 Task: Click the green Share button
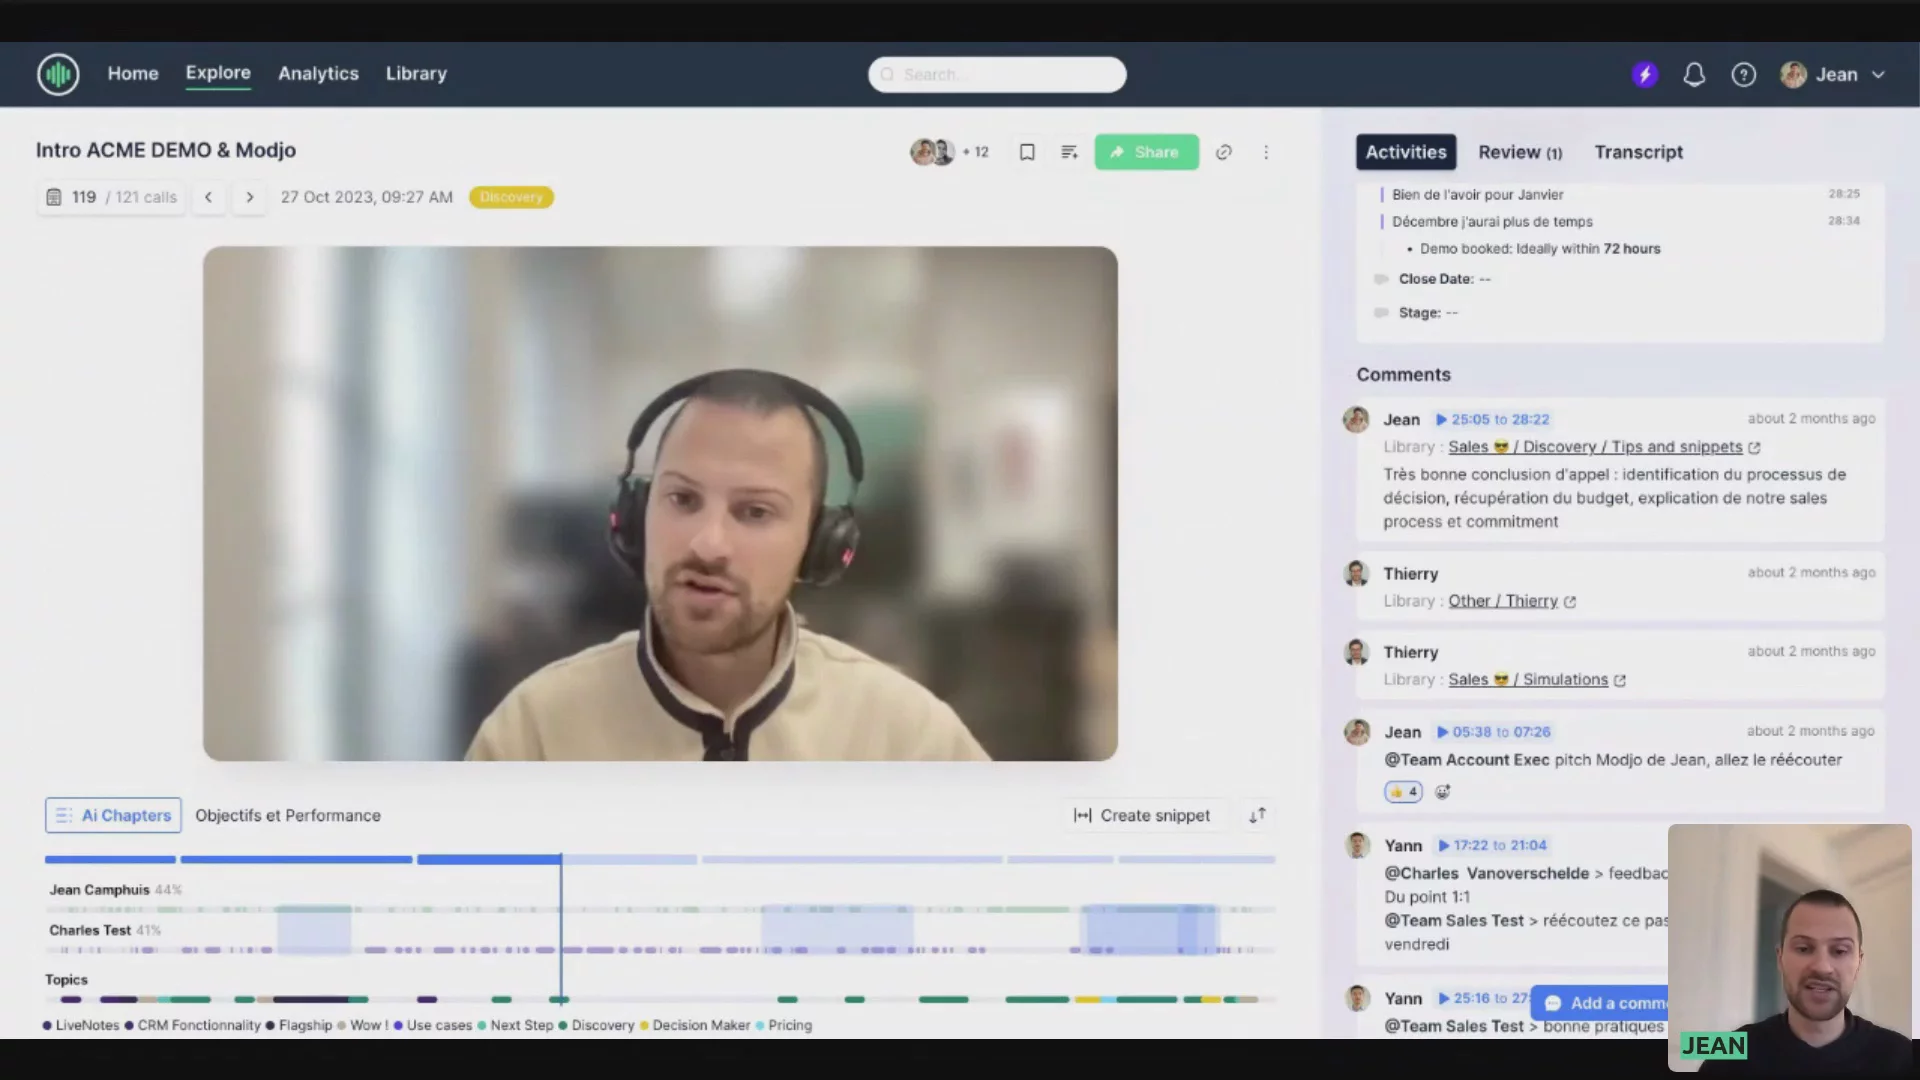click(1146, 152)
